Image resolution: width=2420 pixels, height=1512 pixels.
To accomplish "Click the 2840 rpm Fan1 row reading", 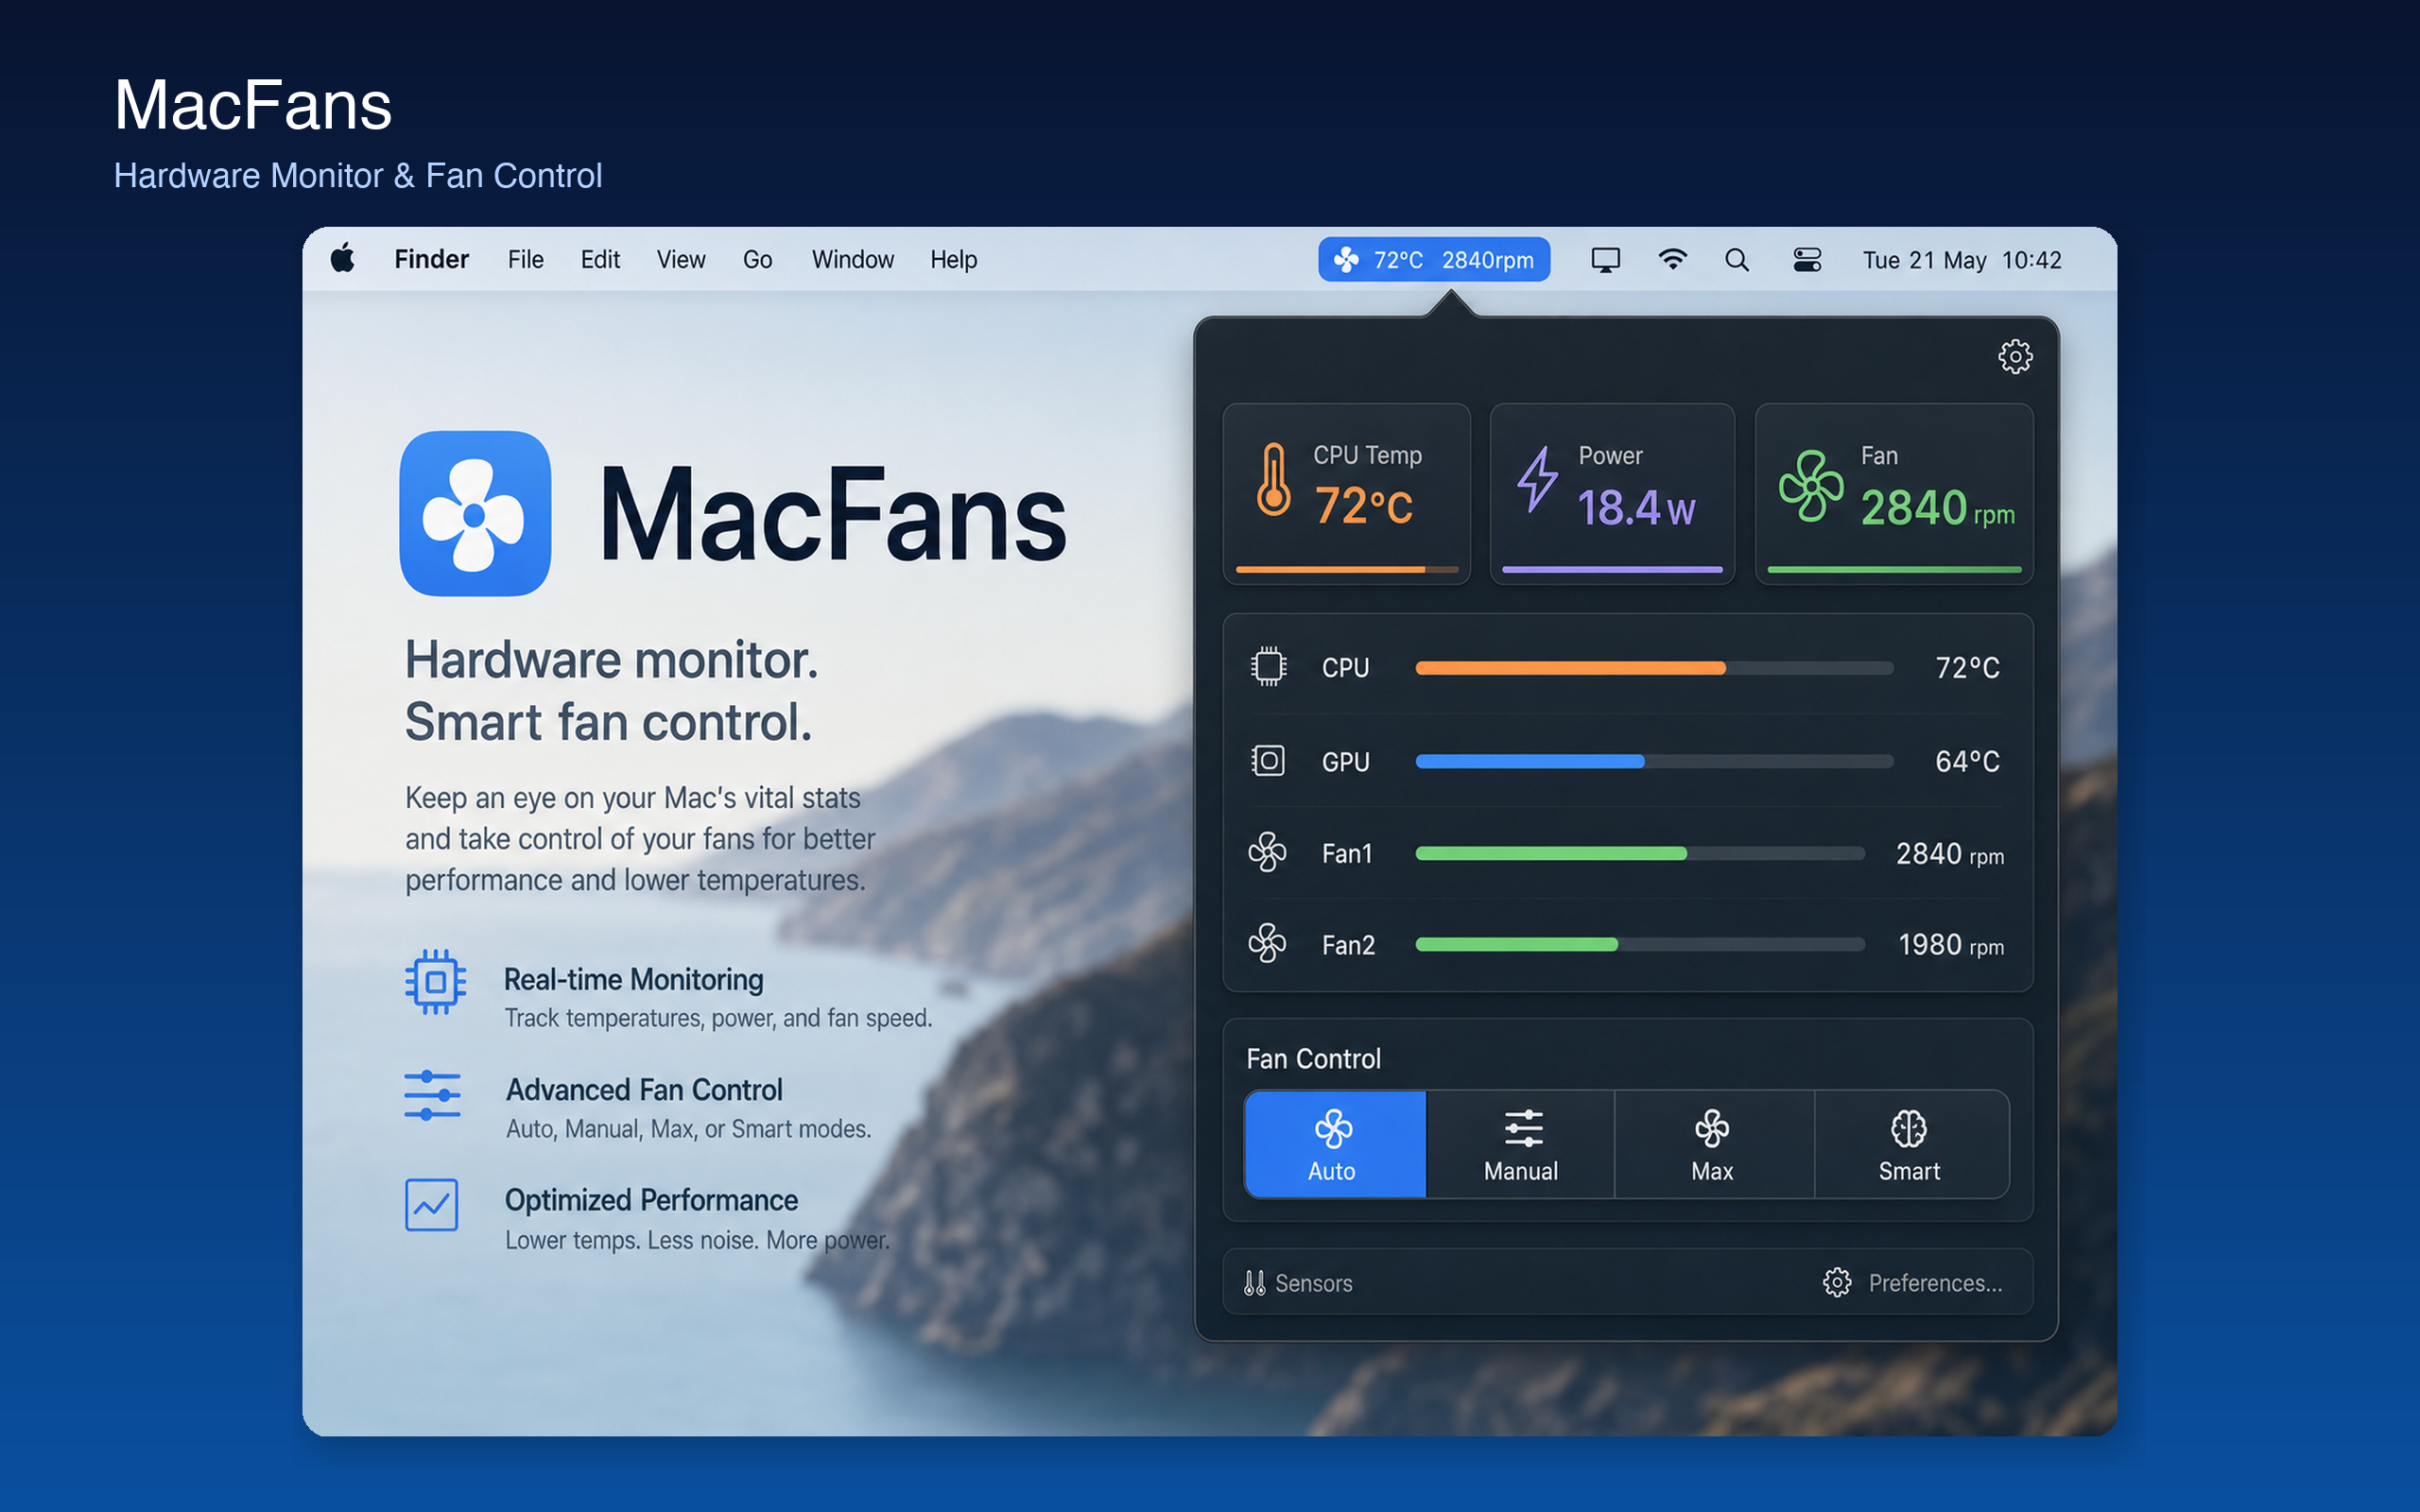I will pyautogui.click(x=1950, y=853).
